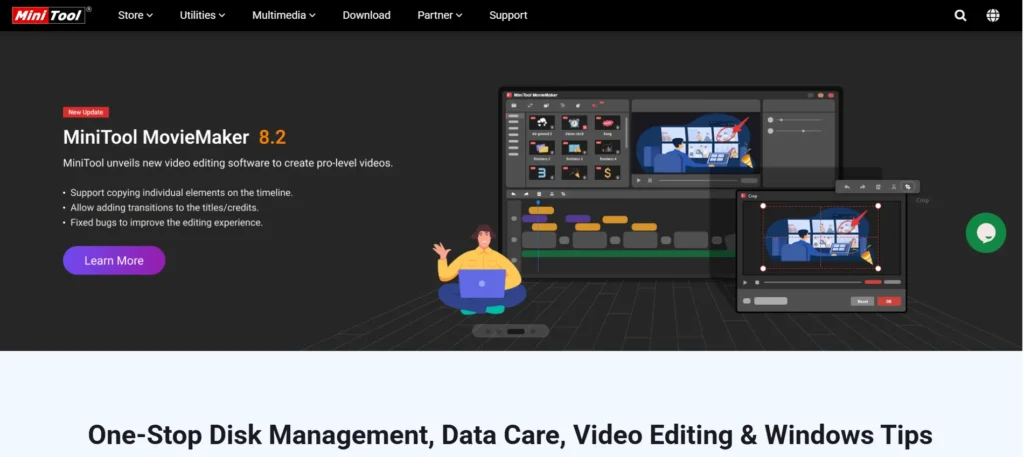Click the MiniTool logo
Image resolution: width=1024 pixels, height=457 pixels.
point(48,14)
